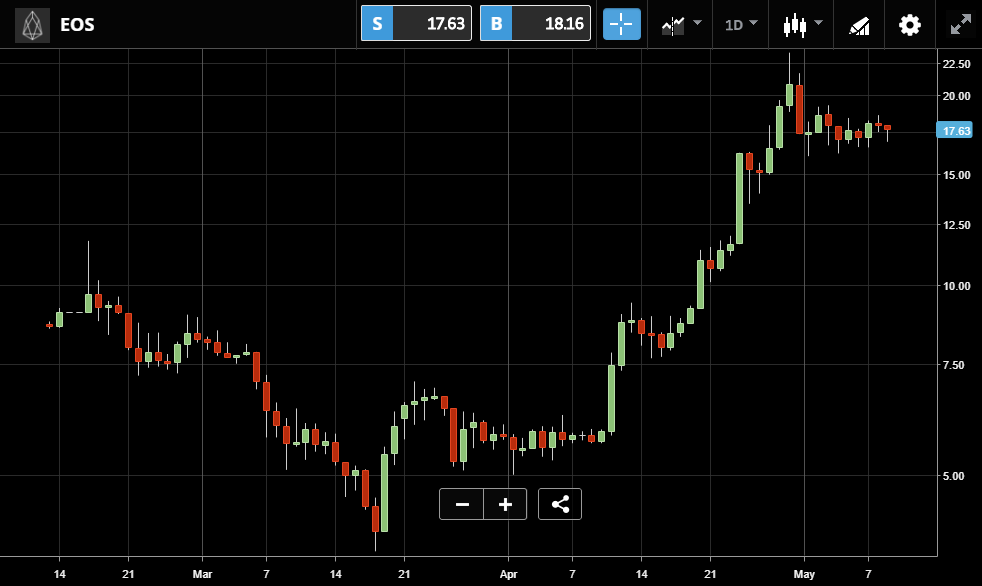Click the EOS coin logo icon
The height and width of the screenshot is (586, 982).
pyautogui.click(x=32, y=25)
